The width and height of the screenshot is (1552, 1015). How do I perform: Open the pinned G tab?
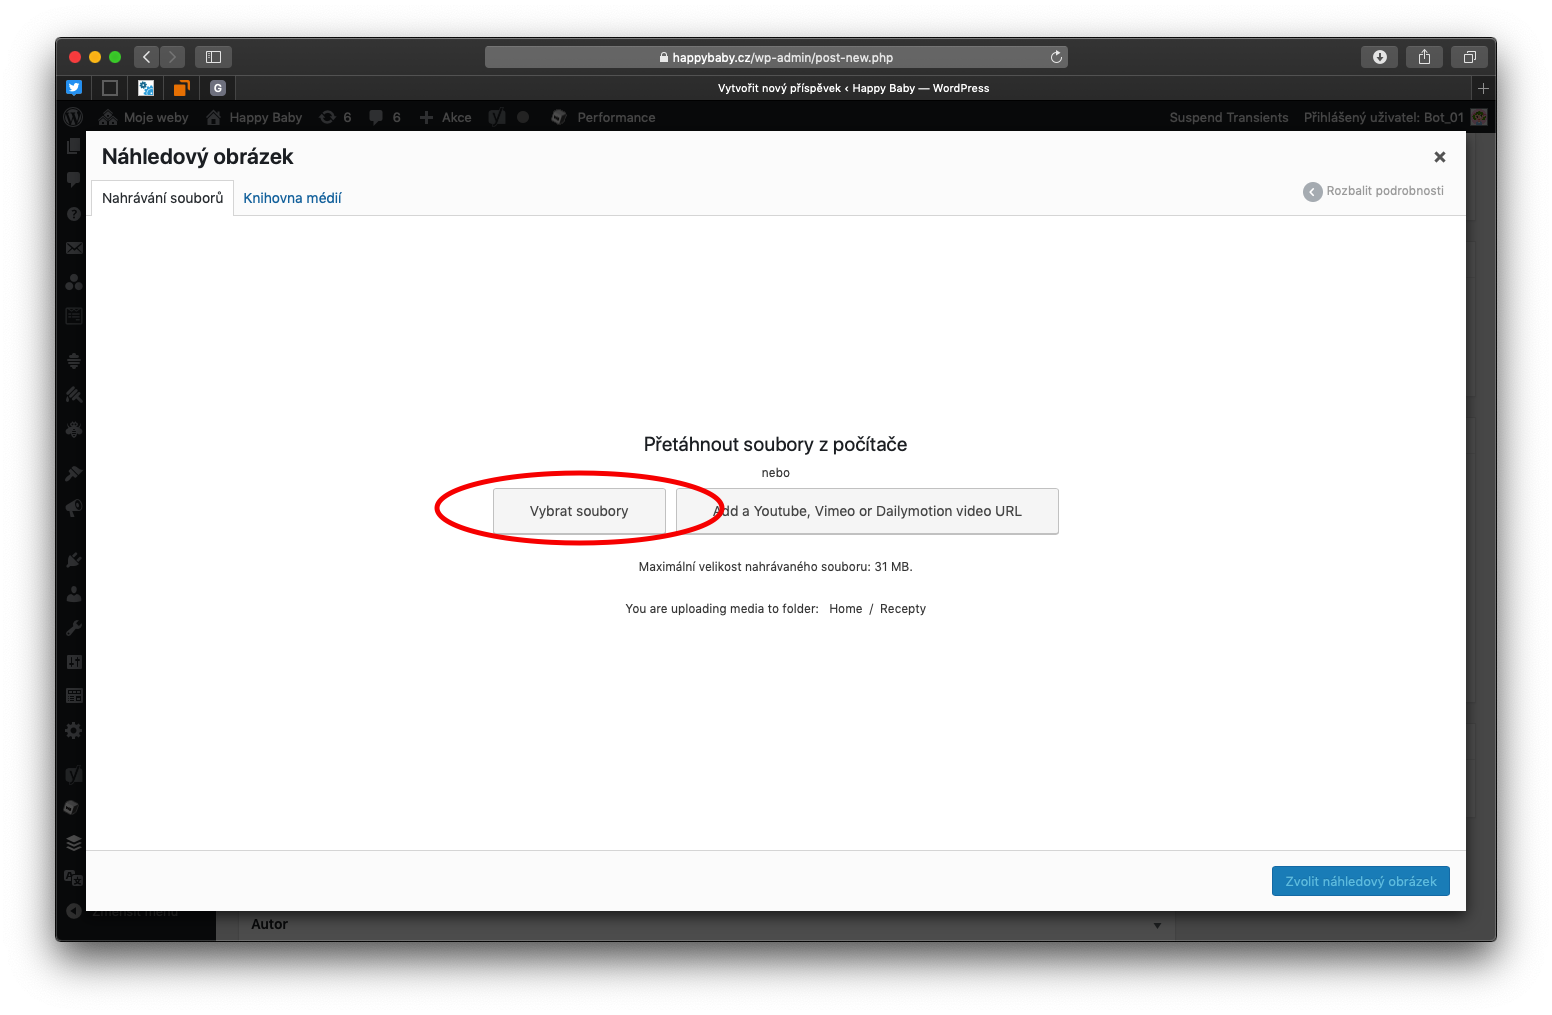coord(218,88)
